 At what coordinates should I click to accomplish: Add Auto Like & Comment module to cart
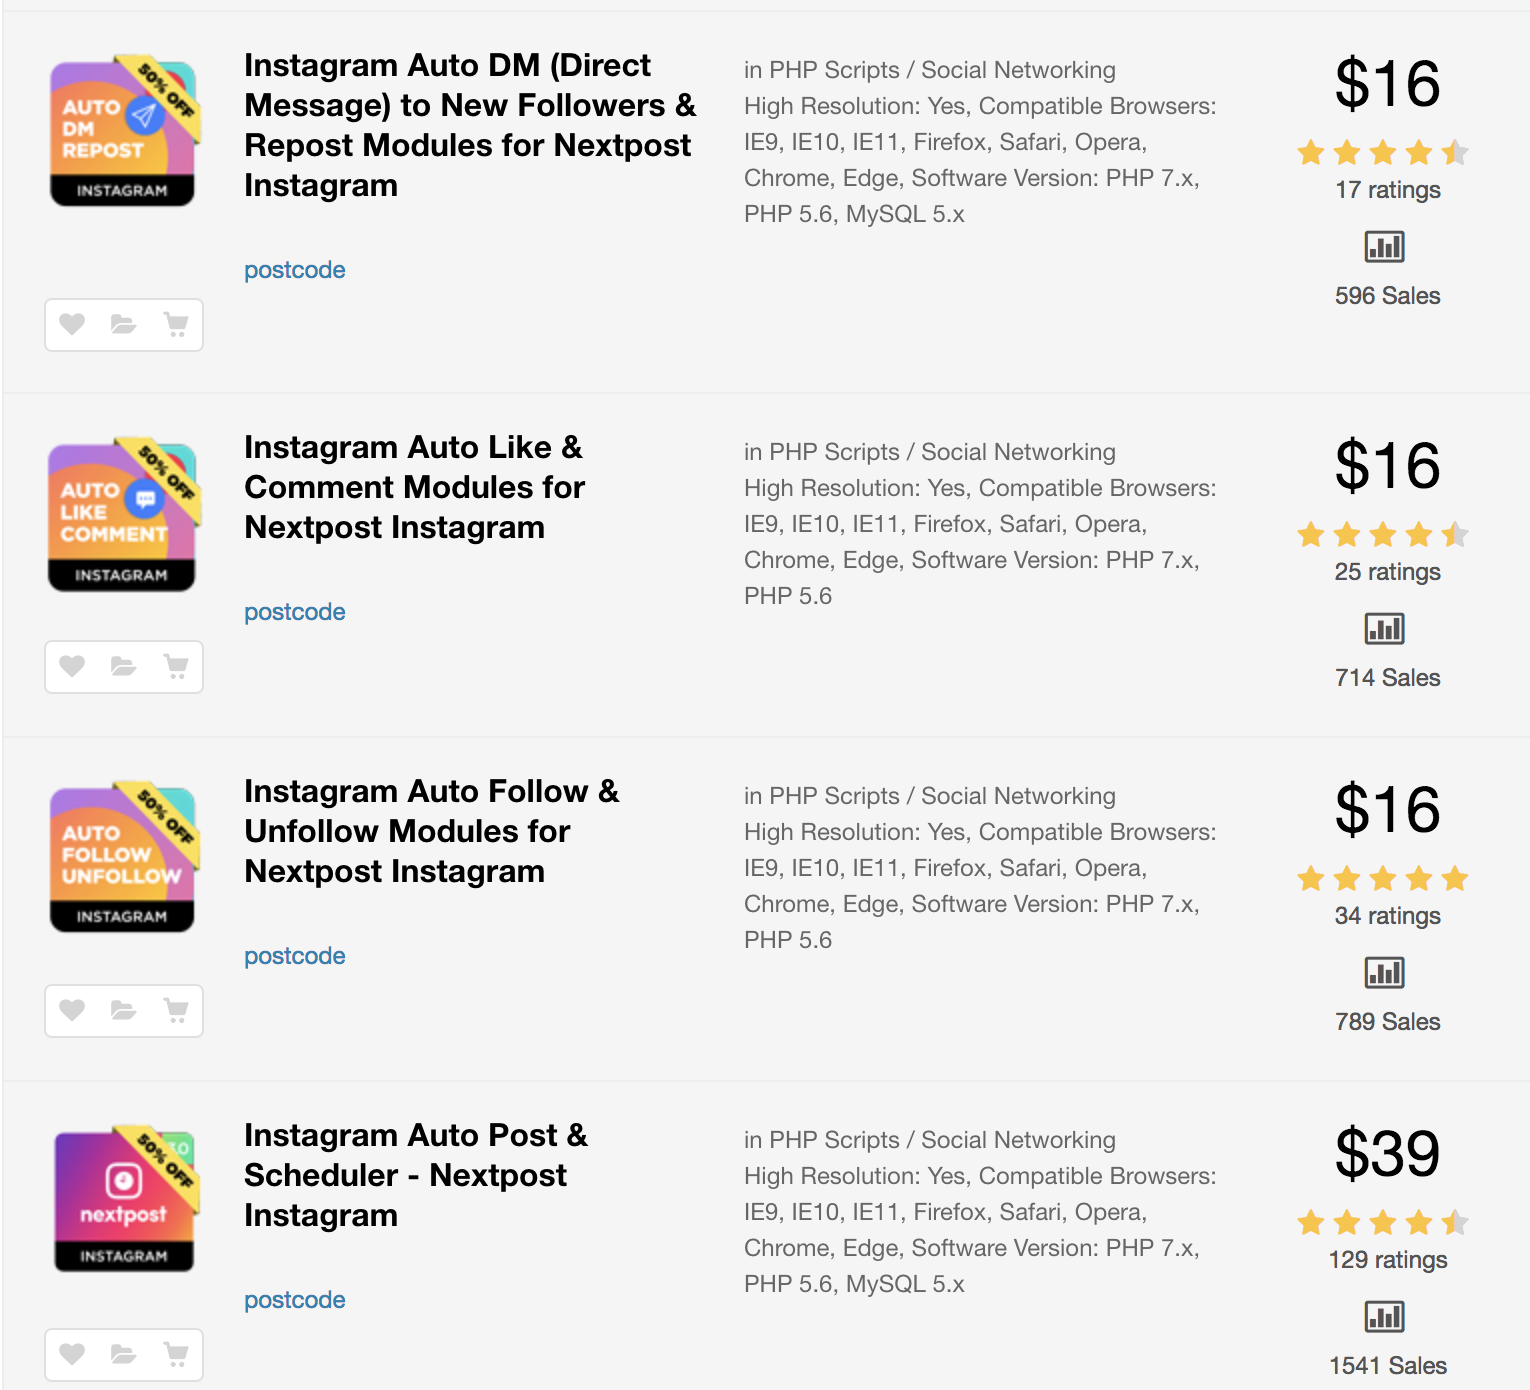pos(176,666)
